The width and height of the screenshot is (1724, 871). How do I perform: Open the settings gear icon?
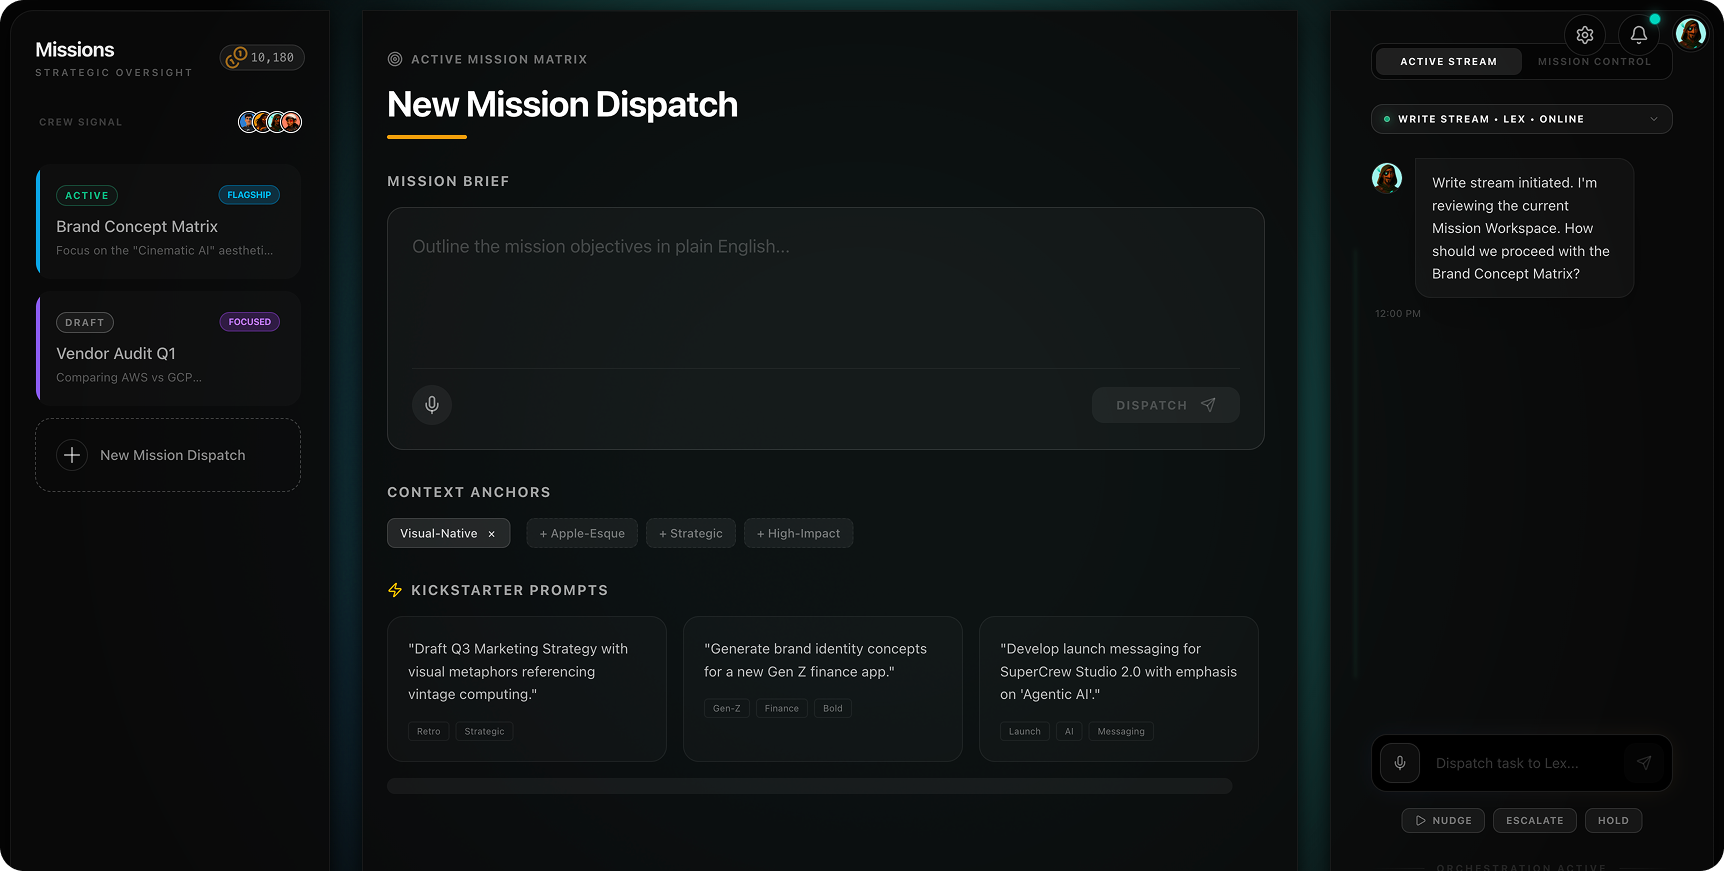pyautogui.click(x=1585, y=35)
